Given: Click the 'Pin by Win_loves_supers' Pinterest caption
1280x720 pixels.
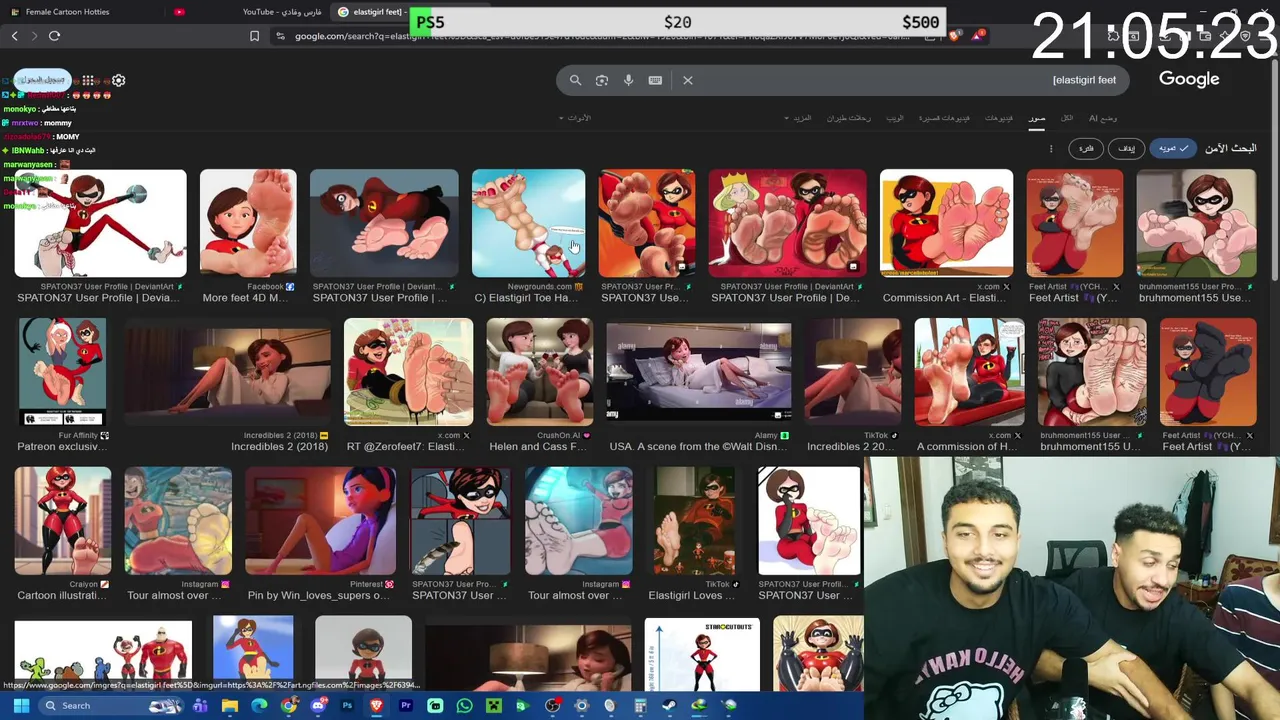Looking at the screenshot, I should (319, 595).
